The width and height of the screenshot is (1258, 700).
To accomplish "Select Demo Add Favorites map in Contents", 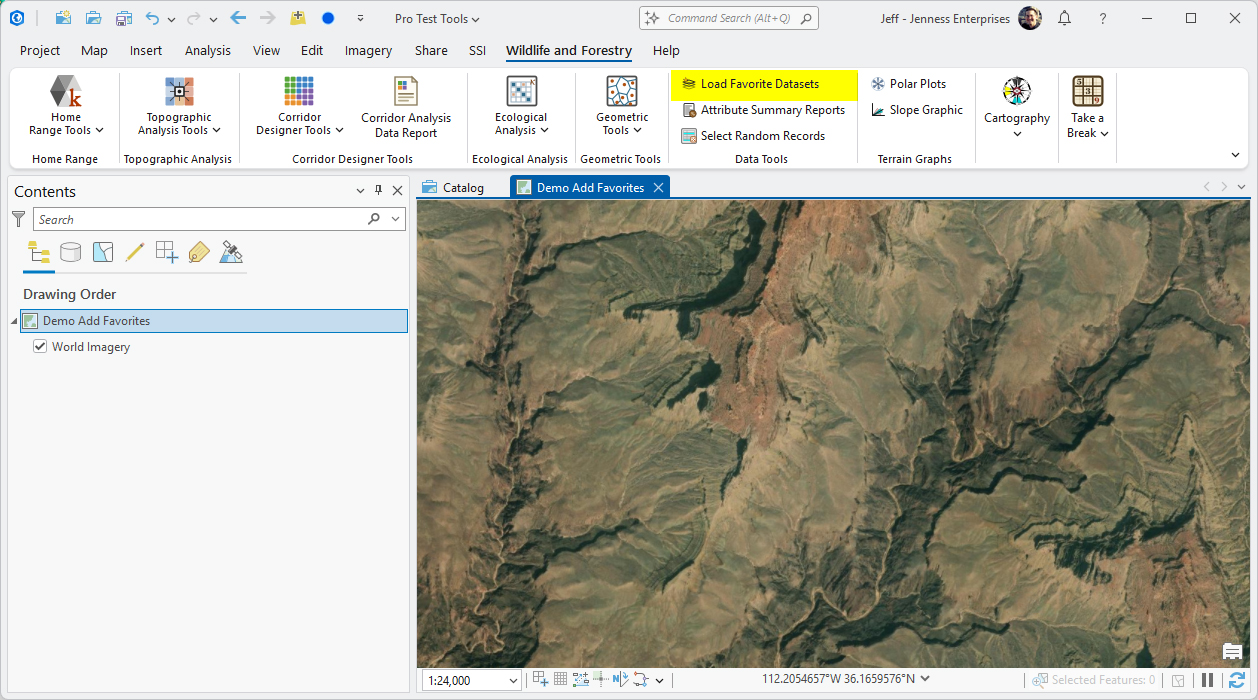I will click(213, 321).
